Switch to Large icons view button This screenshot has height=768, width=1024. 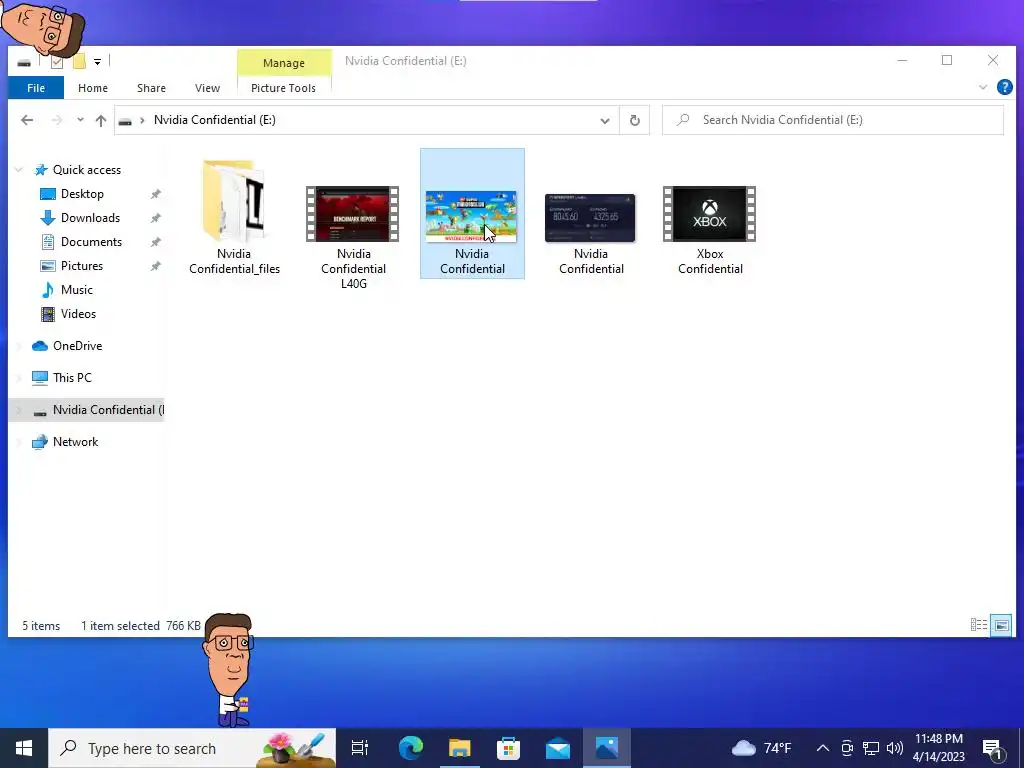[1001, 625]
